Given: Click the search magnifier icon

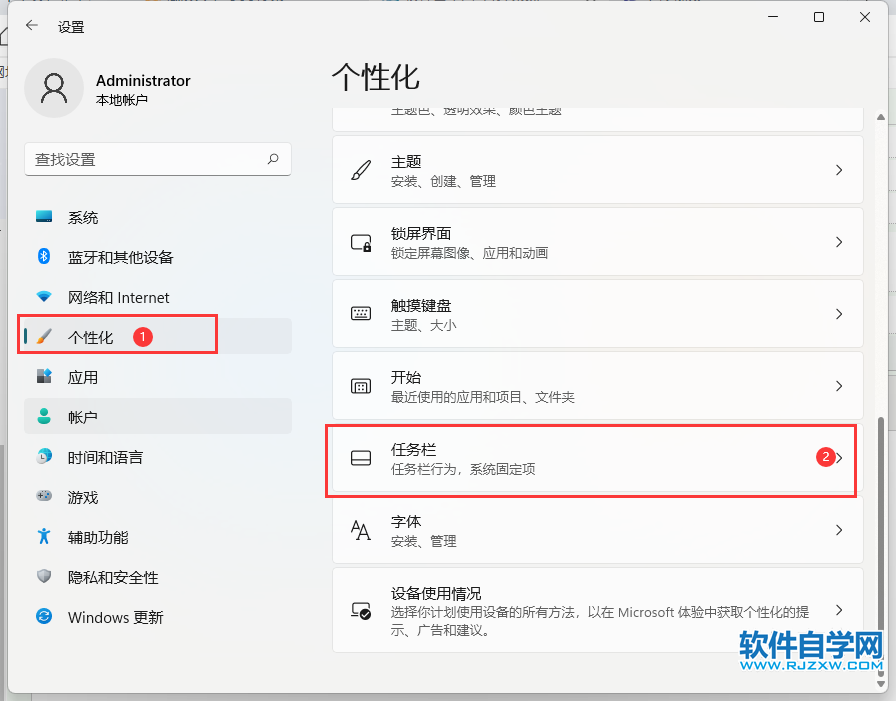Looking at the screenshot, I should pyautogui.click(x=273, y=159).
